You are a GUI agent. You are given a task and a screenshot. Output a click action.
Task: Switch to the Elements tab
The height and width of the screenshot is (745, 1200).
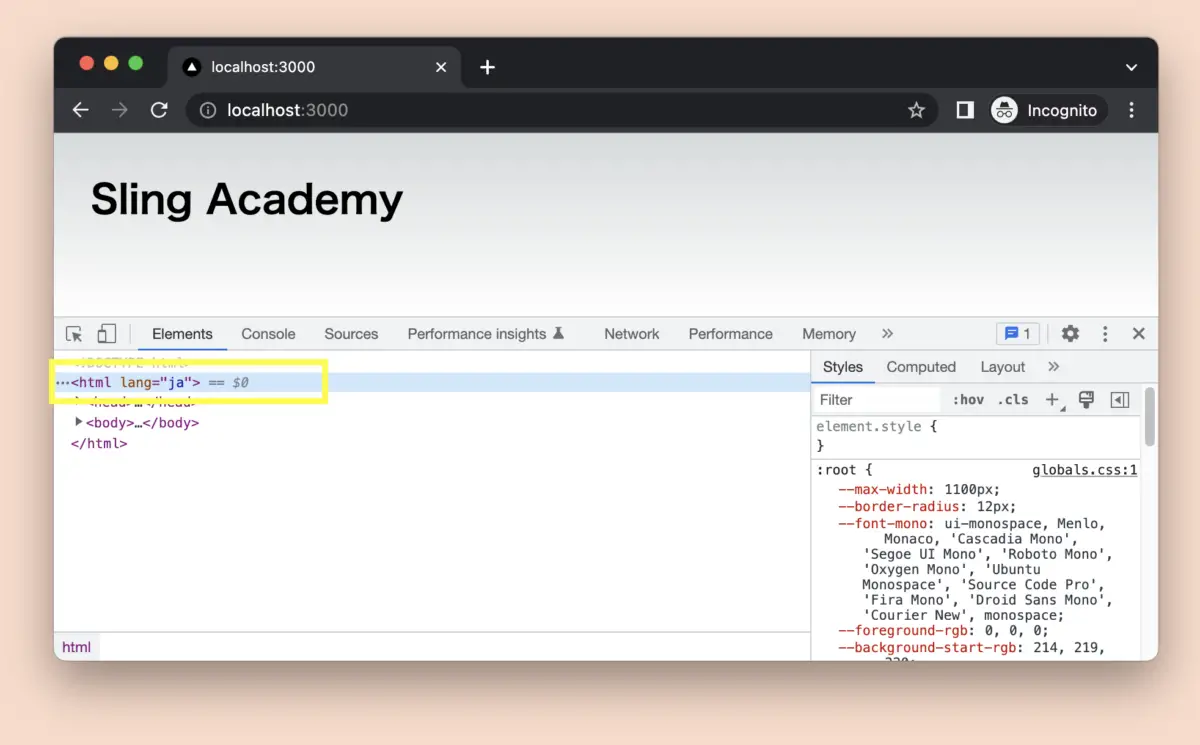182,334
